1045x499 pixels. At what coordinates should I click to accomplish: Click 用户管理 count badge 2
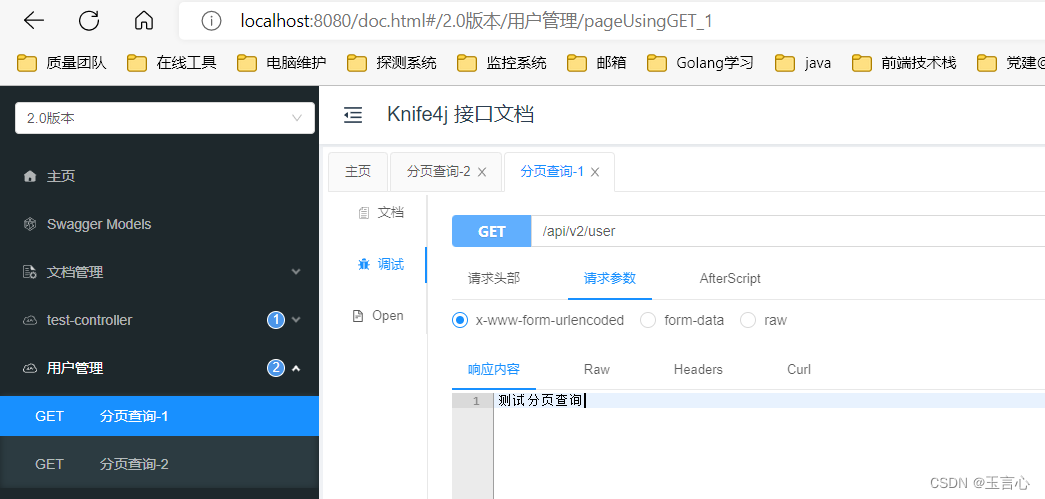coord(276,368)
